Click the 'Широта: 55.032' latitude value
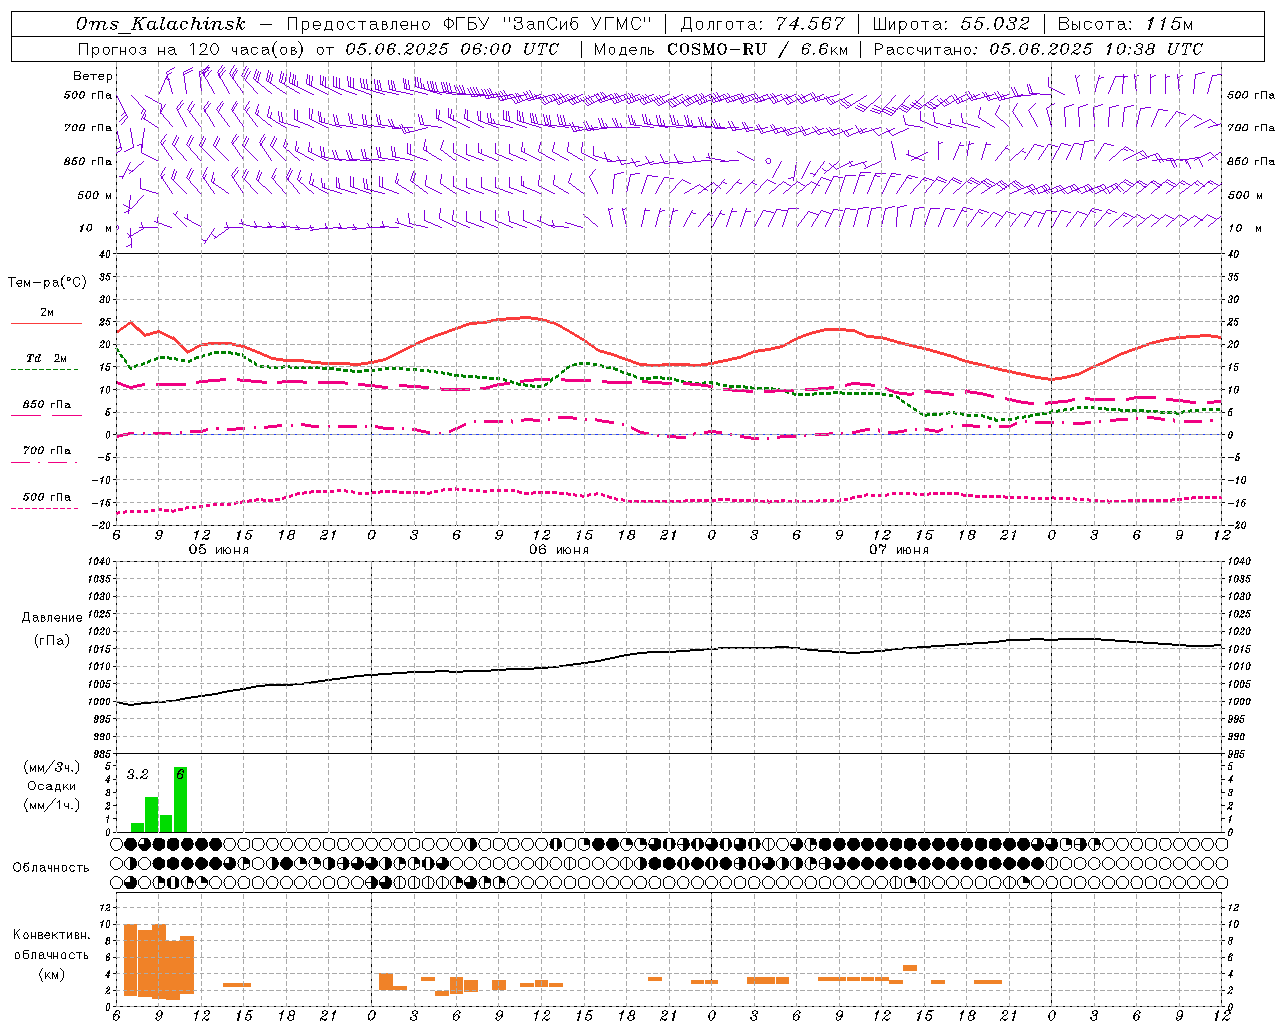Screen dimensions: 1280x1024 (951, 24)
